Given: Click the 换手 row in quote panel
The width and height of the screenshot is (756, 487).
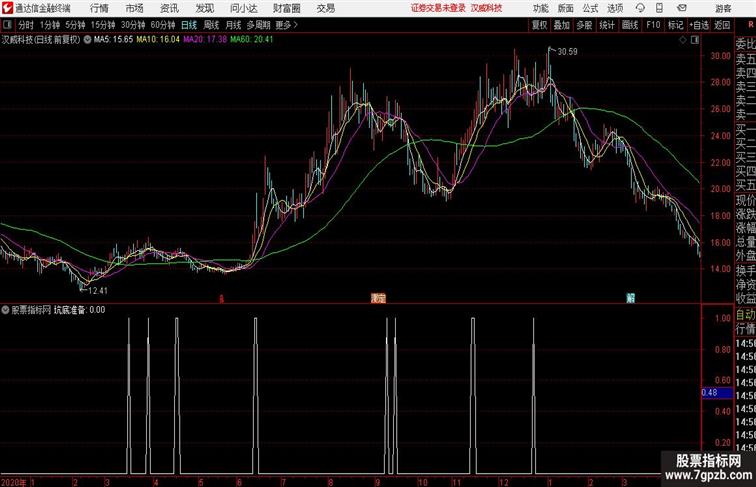Looking at the screenshot, I should pyautogui.click(x=745, y=271).
